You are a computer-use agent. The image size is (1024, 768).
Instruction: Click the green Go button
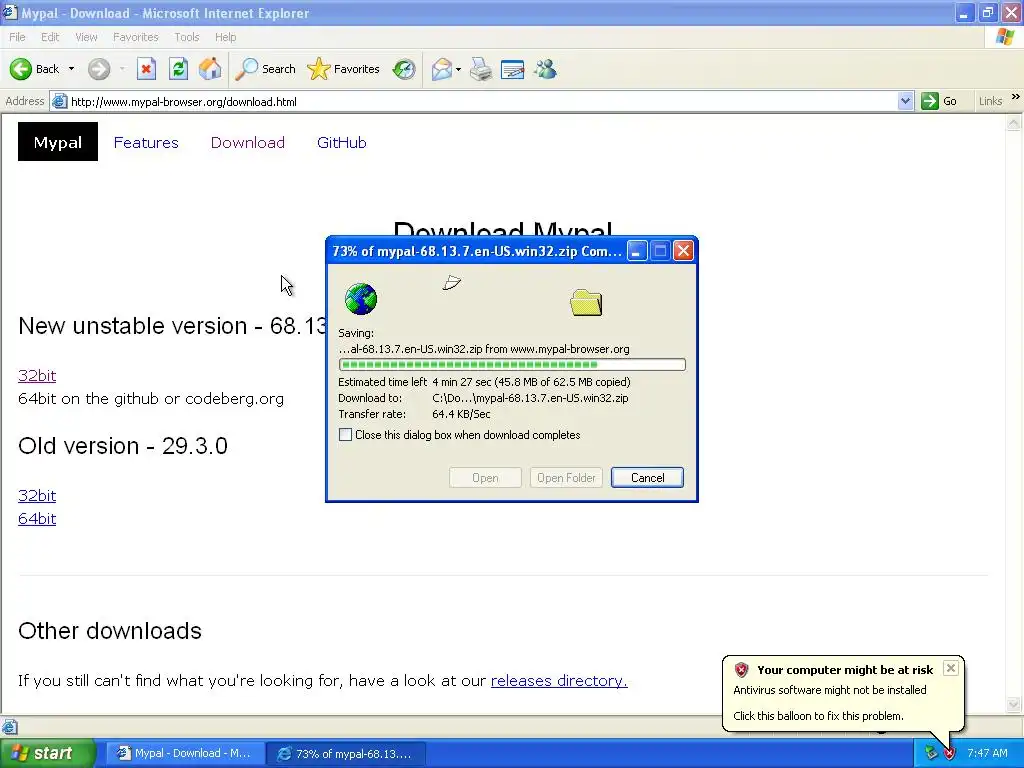click(x=939, y=101)
